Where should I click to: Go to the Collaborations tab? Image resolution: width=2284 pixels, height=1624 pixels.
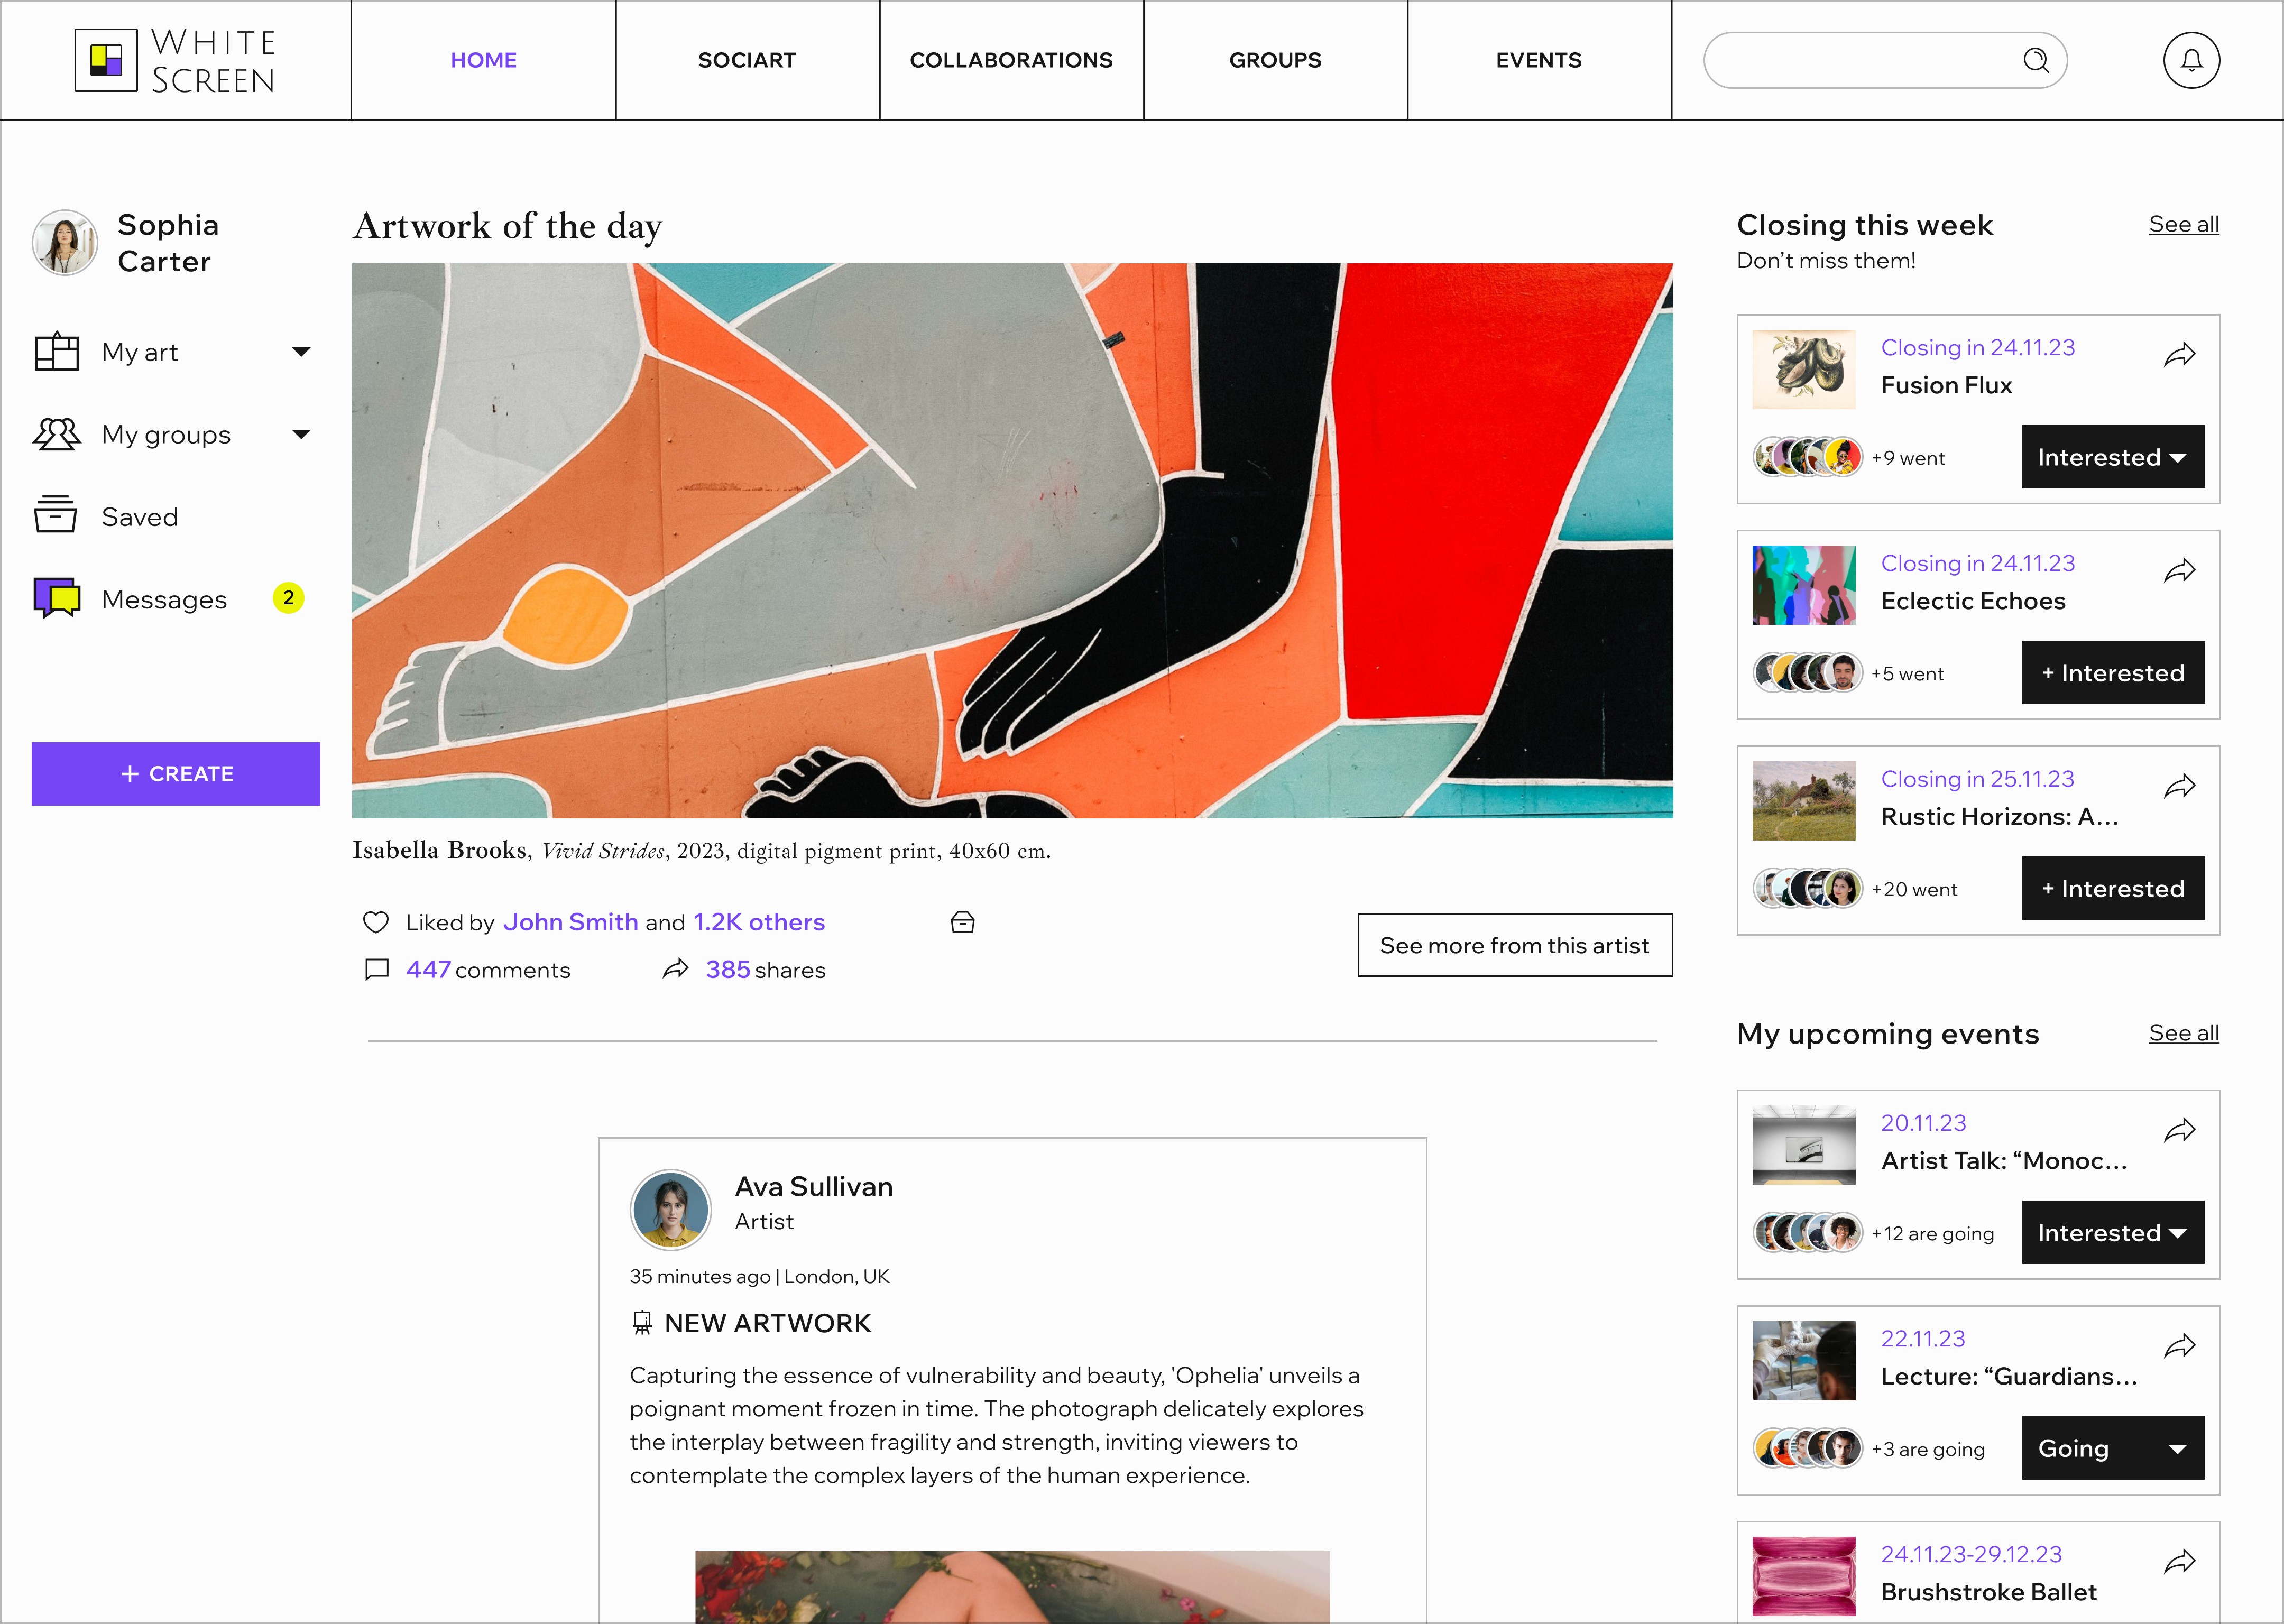tap(1010, 60)
